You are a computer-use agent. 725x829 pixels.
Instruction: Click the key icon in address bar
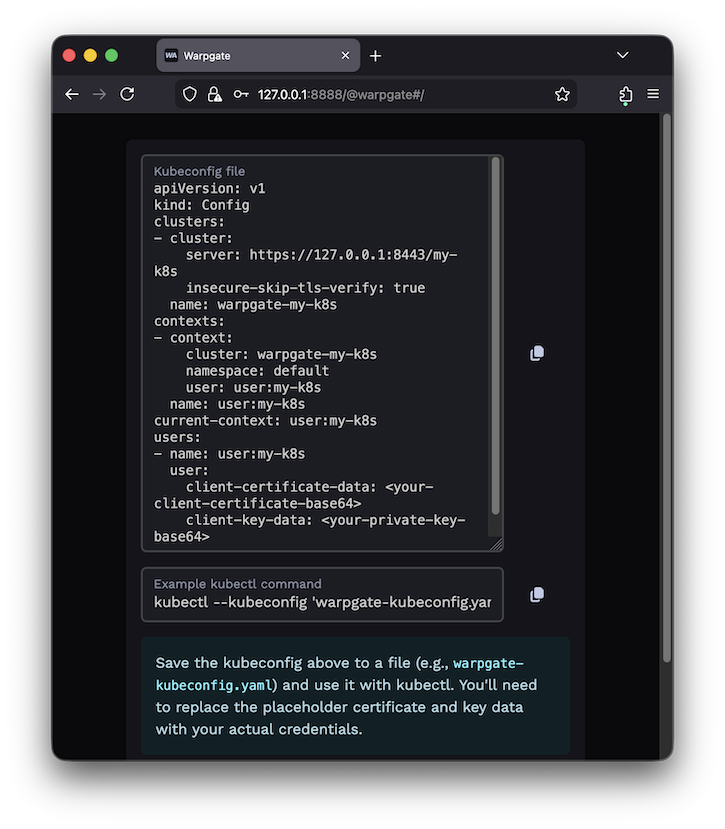coord(240,94)
